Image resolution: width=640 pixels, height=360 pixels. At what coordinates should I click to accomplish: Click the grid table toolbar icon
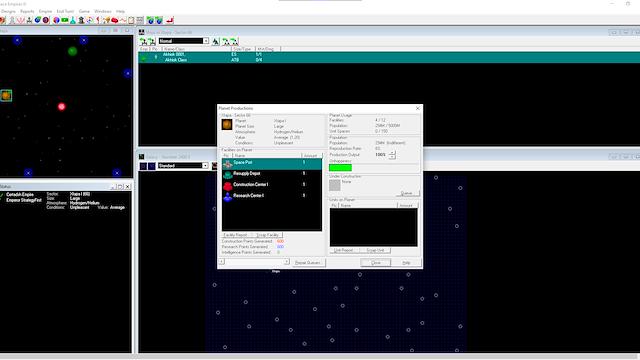(140, 20)
